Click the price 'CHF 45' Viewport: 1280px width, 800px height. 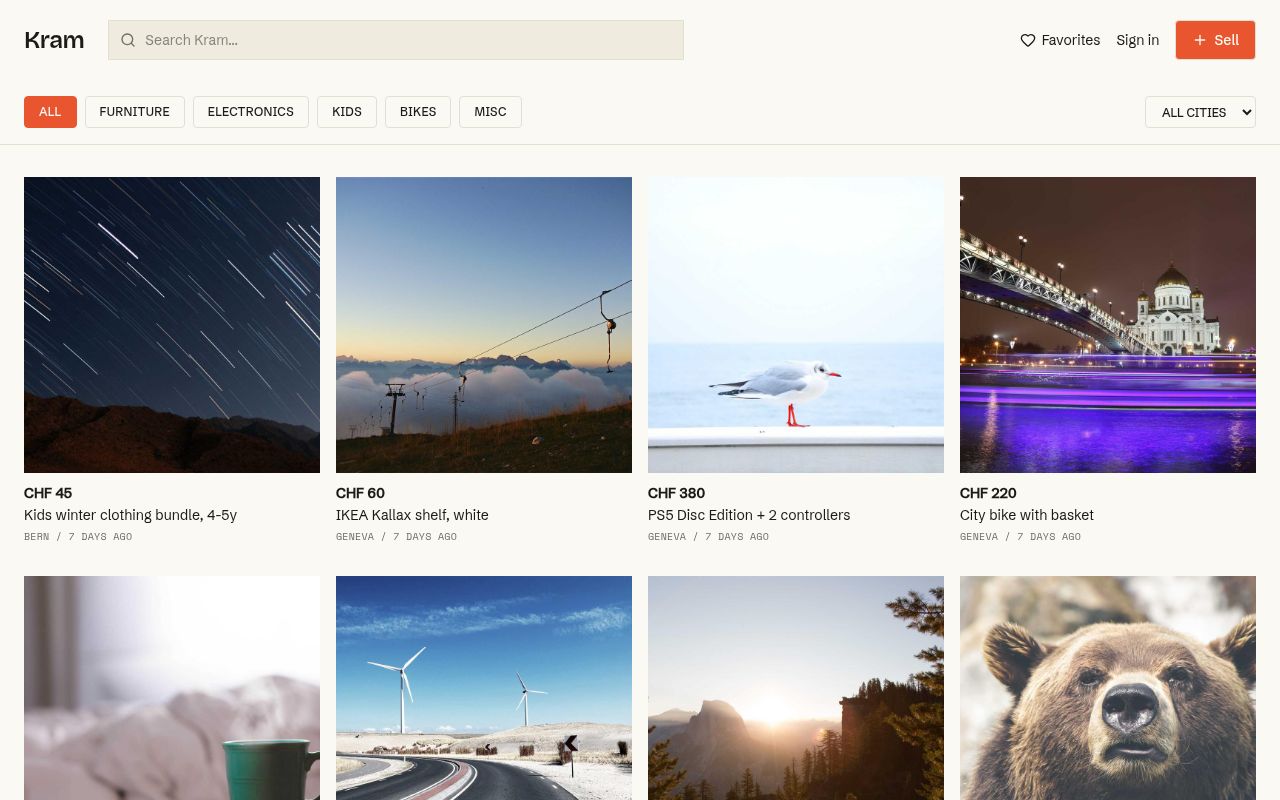(x=48, y=493)
